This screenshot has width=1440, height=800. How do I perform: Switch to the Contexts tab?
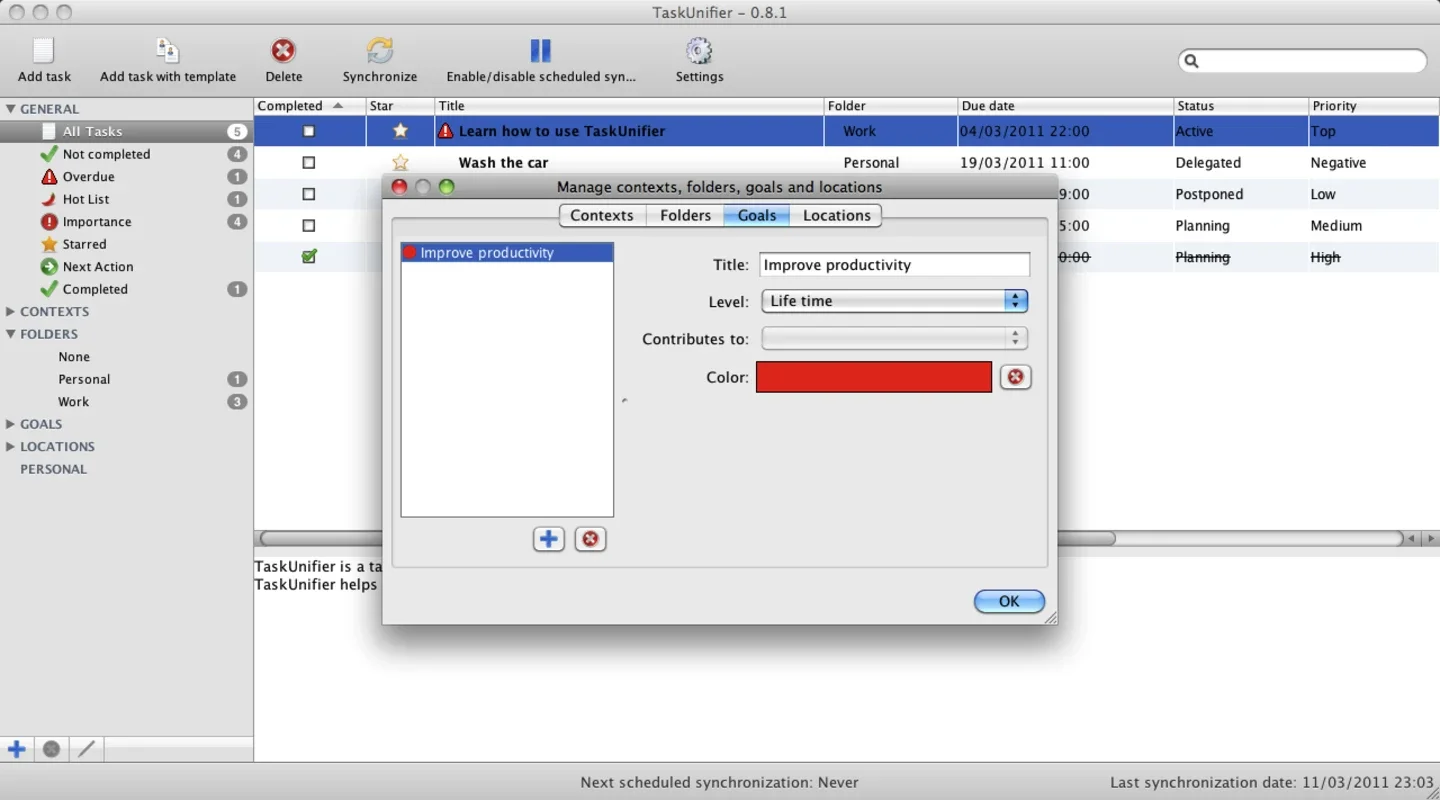[x=602, y=215]
